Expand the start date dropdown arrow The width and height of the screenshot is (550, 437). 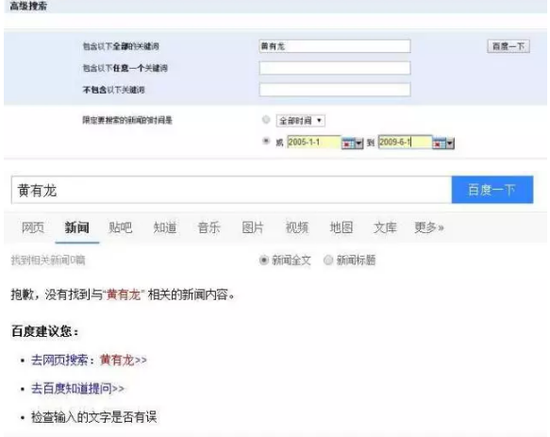pyautogui.click(x=358, y=143)
